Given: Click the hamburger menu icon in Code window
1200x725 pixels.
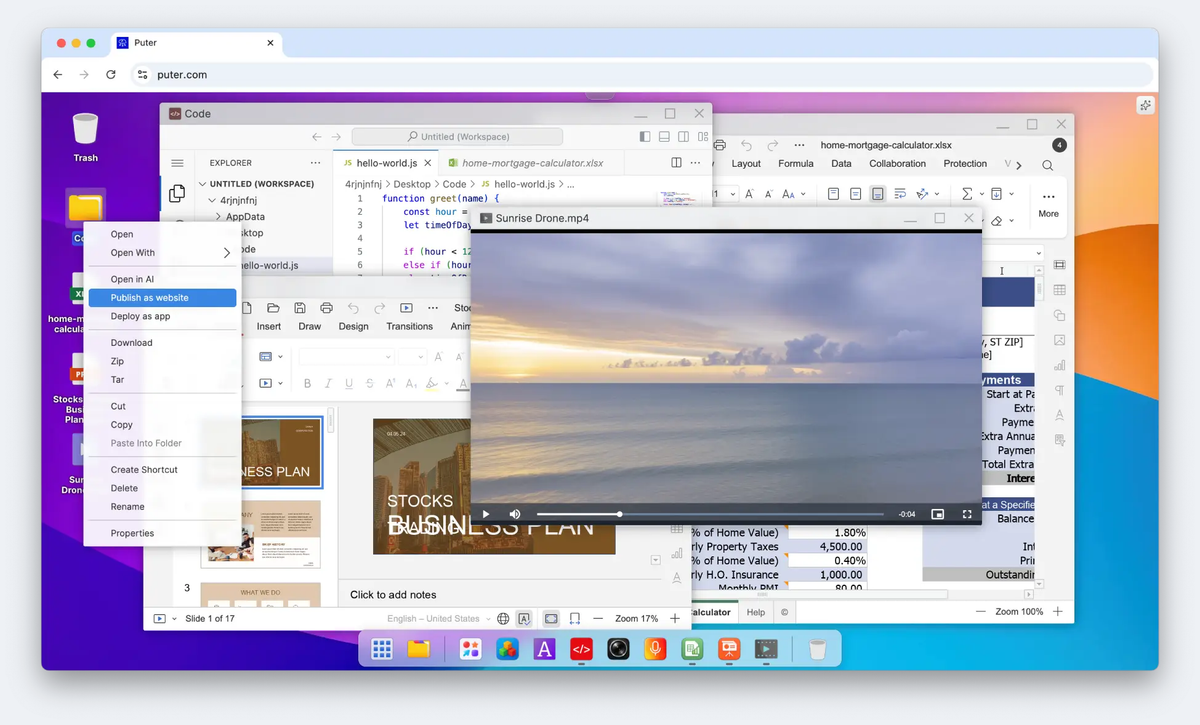Looking at the screenshot, I should [177, 163].
